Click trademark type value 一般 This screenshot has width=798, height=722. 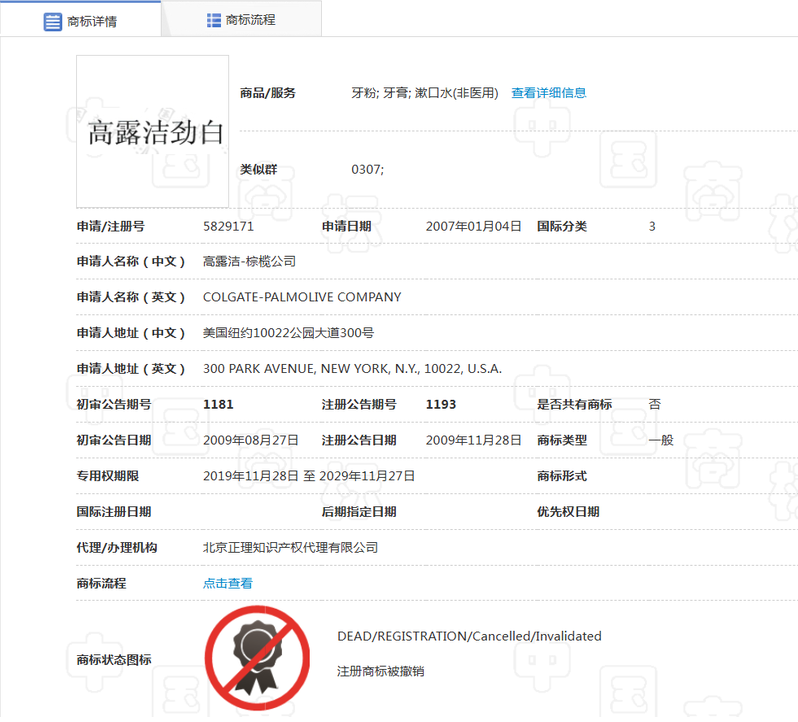[661, 440]
